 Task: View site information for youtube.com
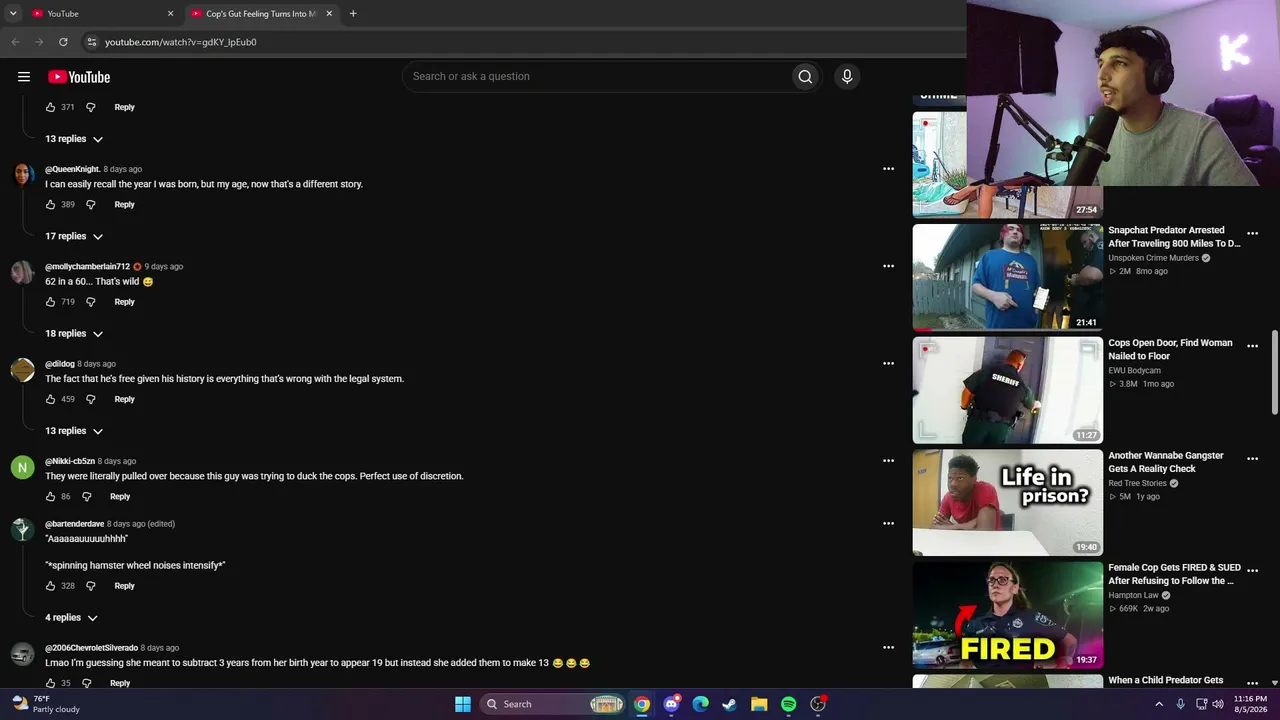91,42
